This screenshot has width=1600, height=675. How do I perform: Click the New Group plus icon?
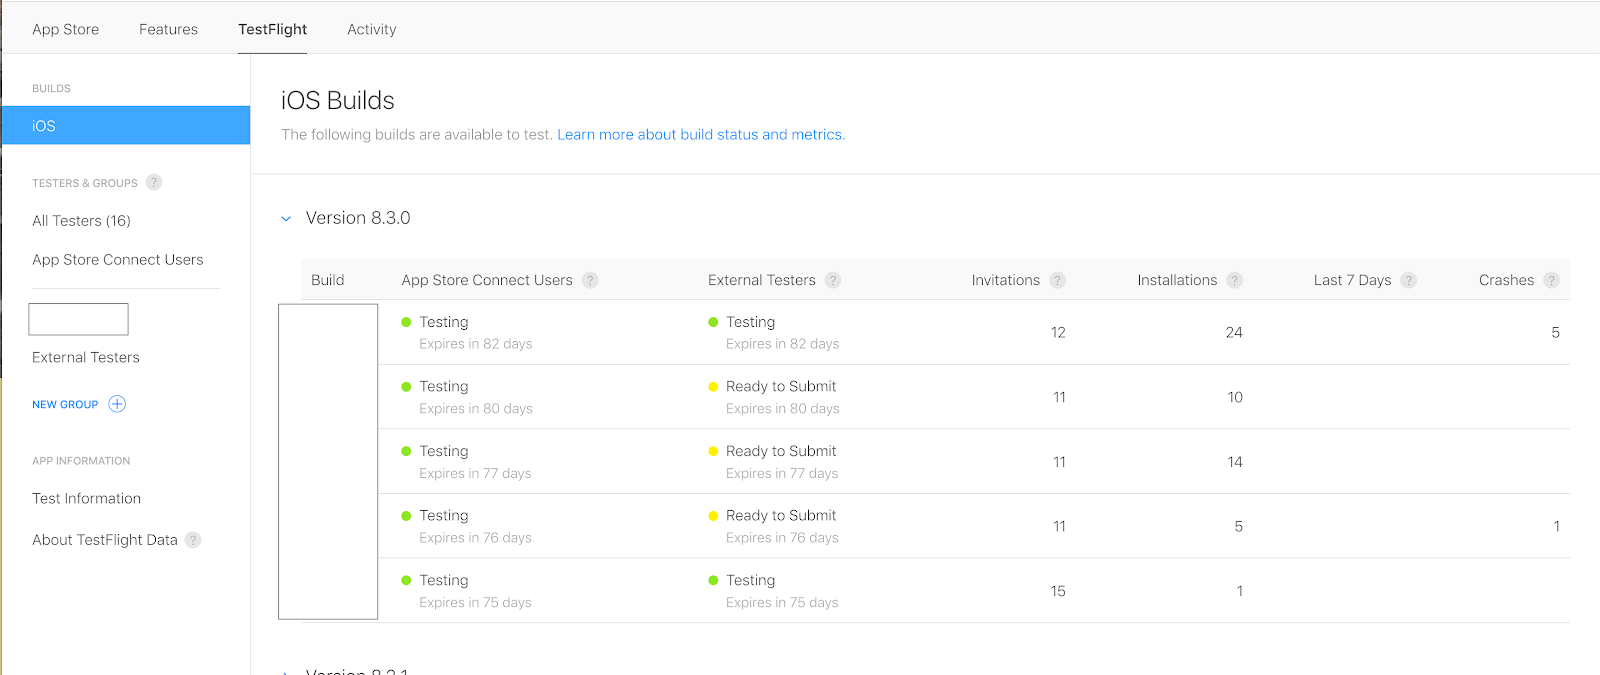(x=117, y=404)
